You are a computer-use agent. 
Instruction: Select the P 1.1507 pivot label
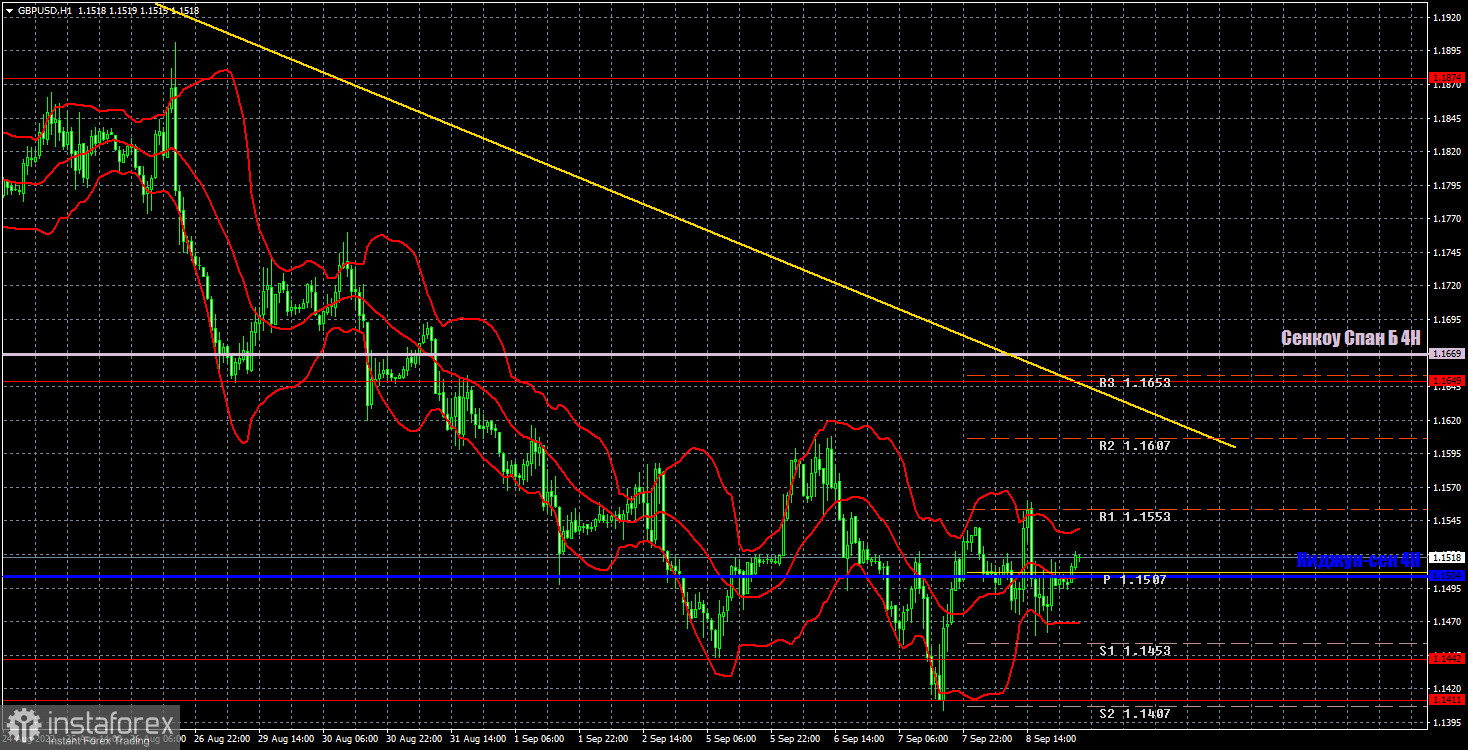click(1135, 580)
